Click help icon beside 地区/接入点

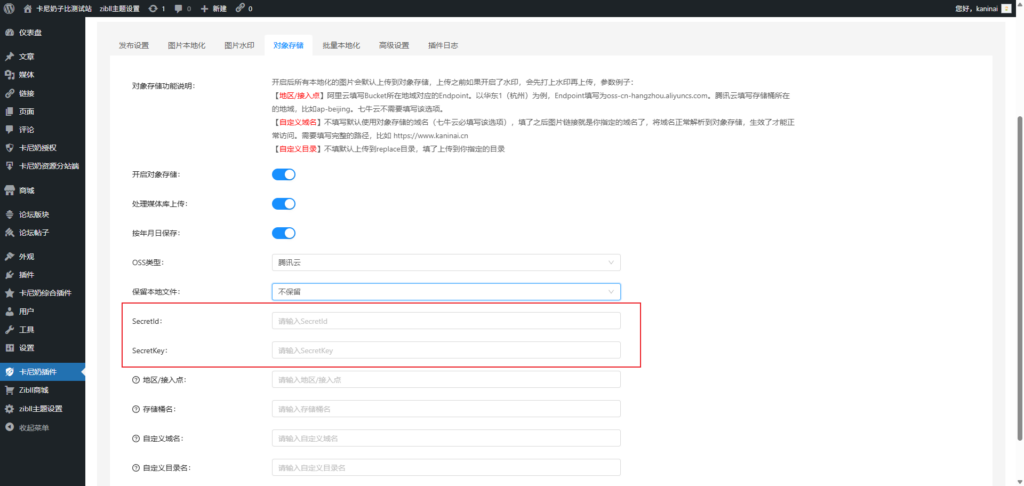136,380
